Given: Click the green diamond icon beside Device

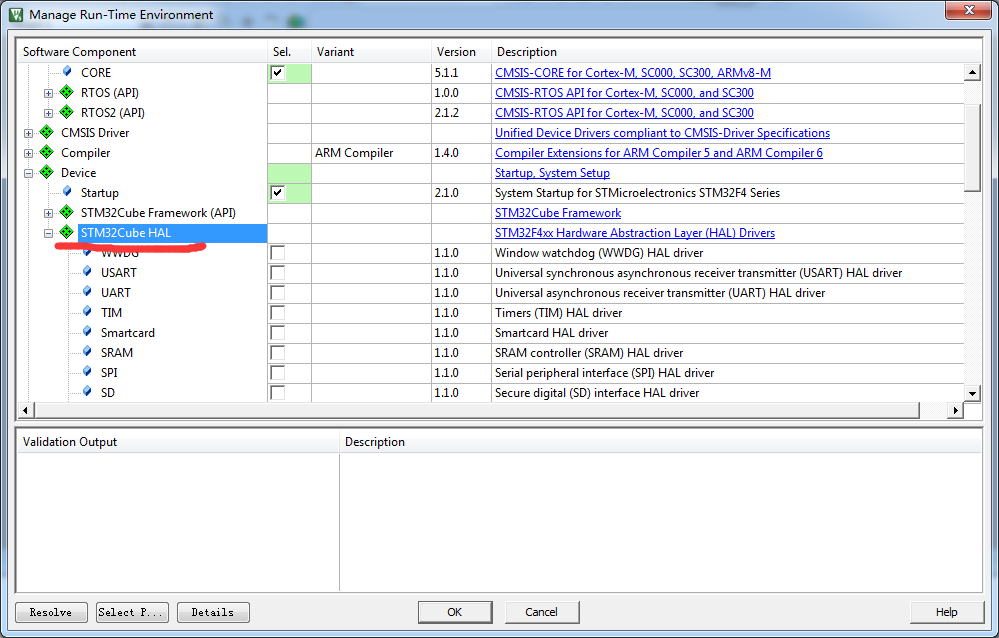Looking at the screenshot, I should pyautogui.click(x=47, y=172).
